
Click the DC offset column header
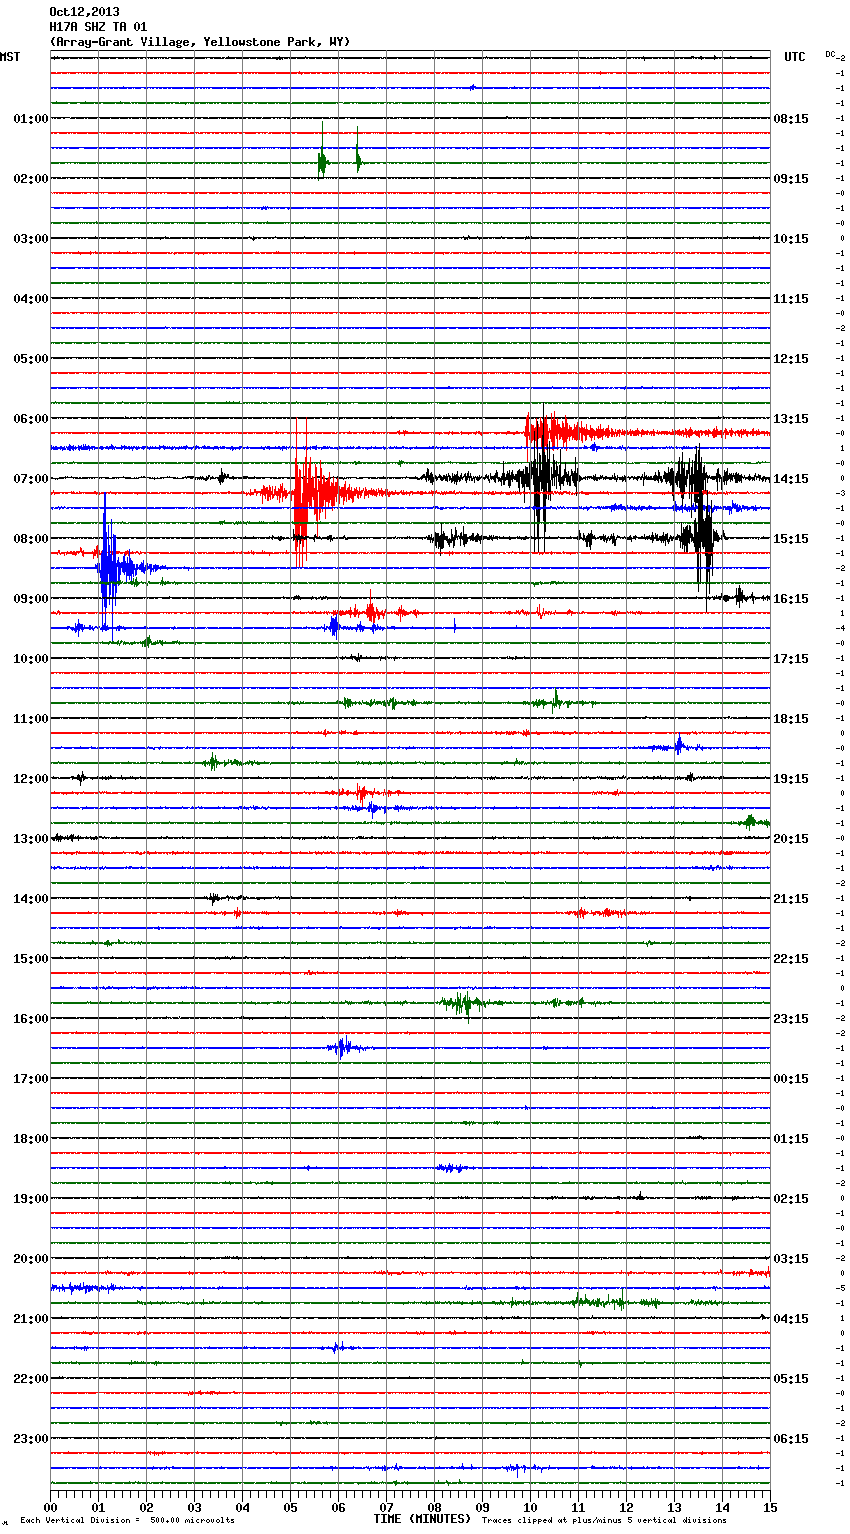pos(833,55)
